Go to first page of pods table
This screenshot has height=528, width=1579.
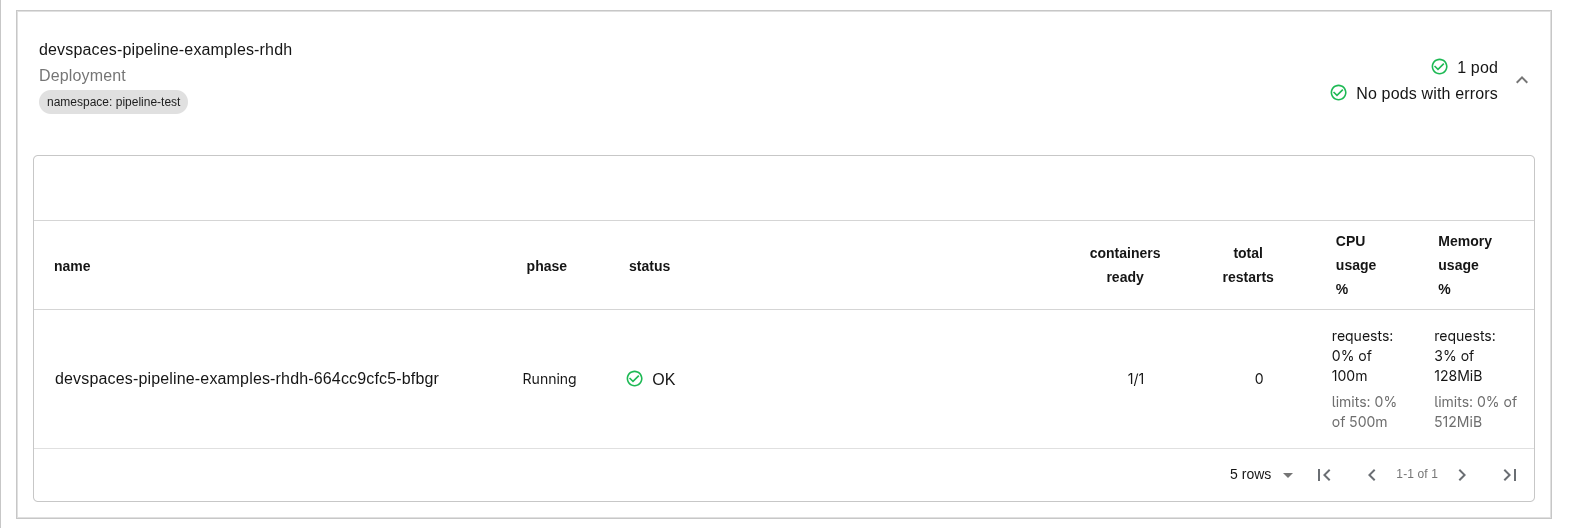1324,475
